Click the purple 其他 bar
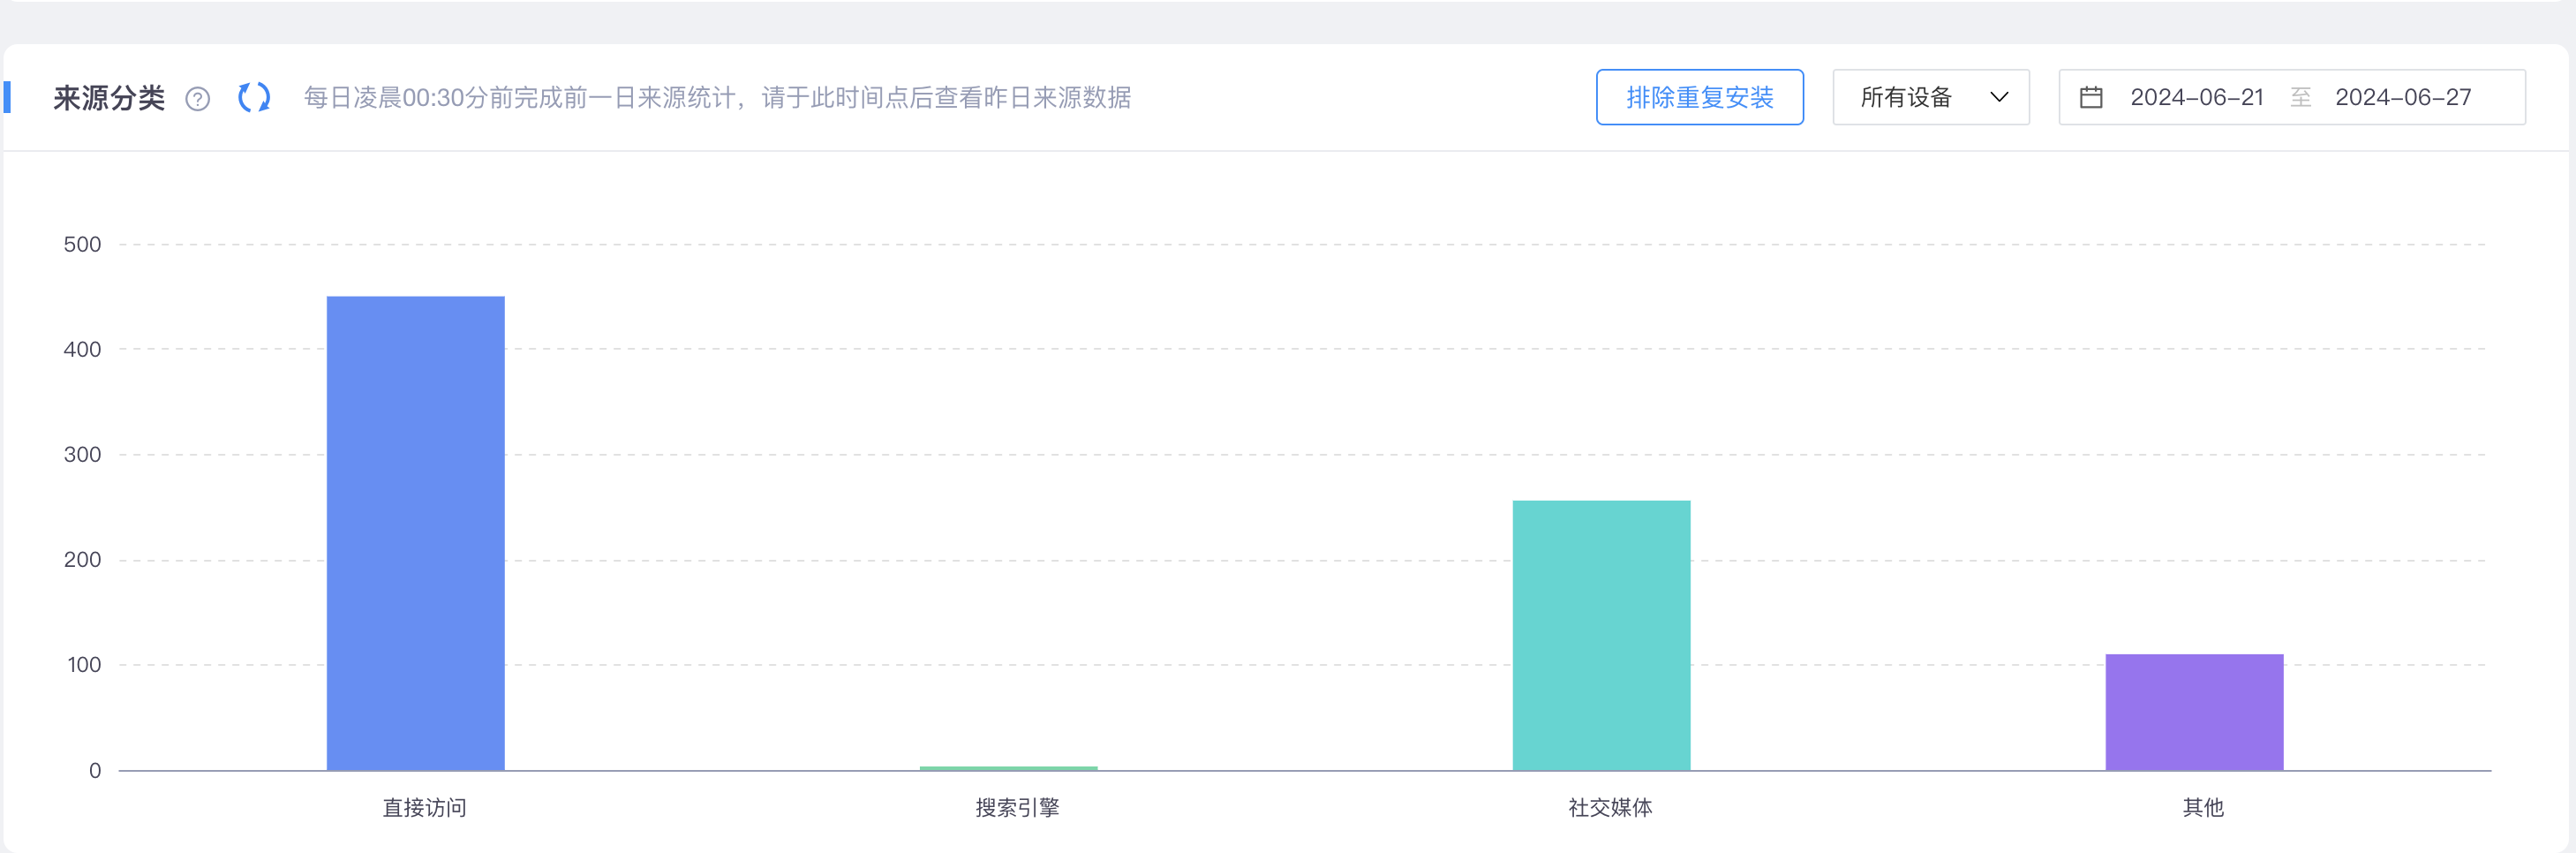Image resolution: width=2576 pixels, height=853 pixels. tap(2194, 712)
